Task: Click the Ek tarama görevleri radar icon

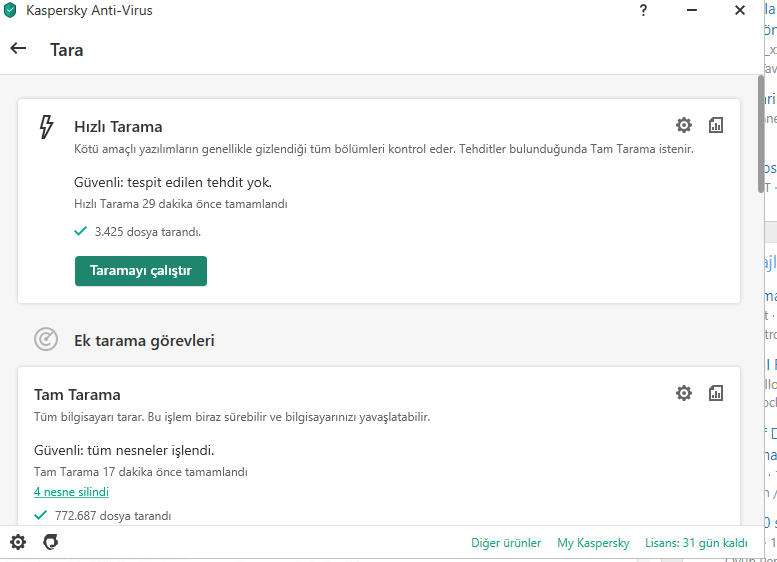Action: tap(46, 339)
